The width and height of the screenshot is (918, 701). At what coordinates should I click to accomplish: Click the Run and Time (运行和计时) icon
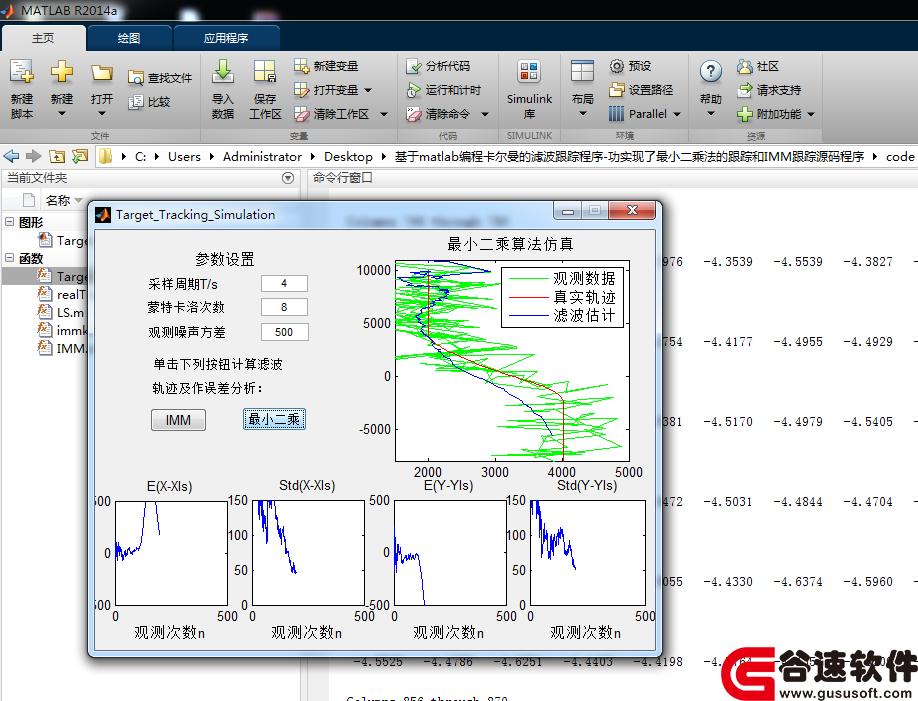413,90
